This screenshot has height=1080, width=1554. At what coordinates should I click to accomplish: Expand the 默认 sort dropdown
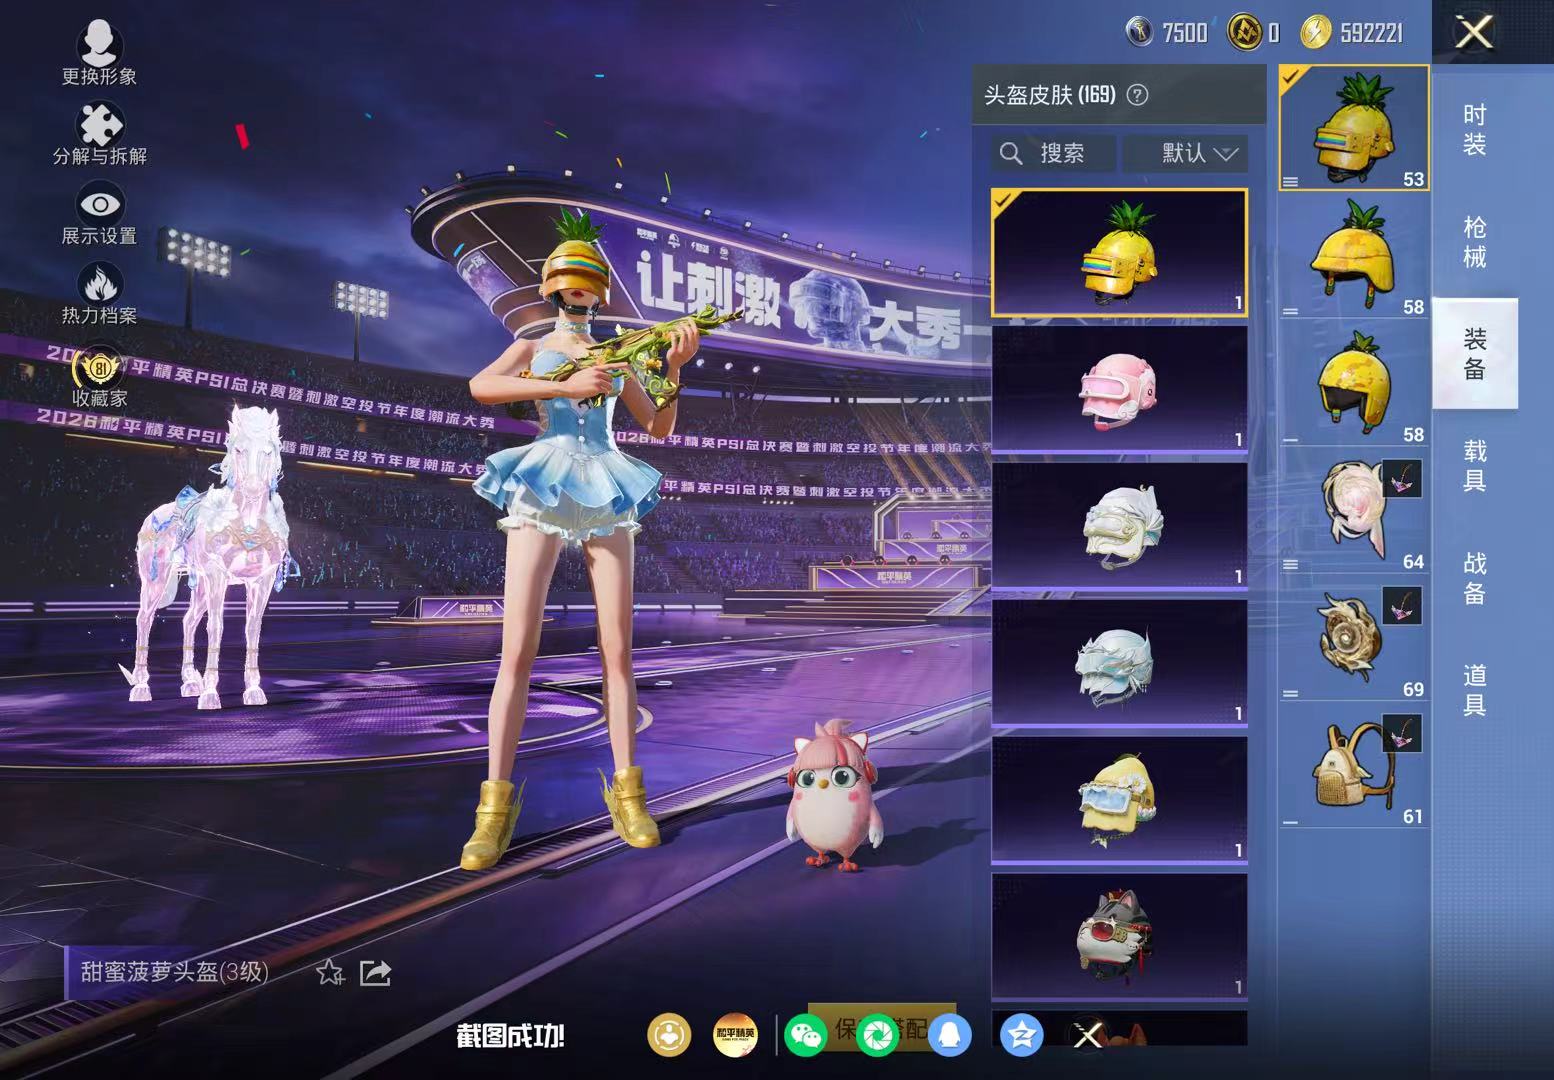point(1185,153)
